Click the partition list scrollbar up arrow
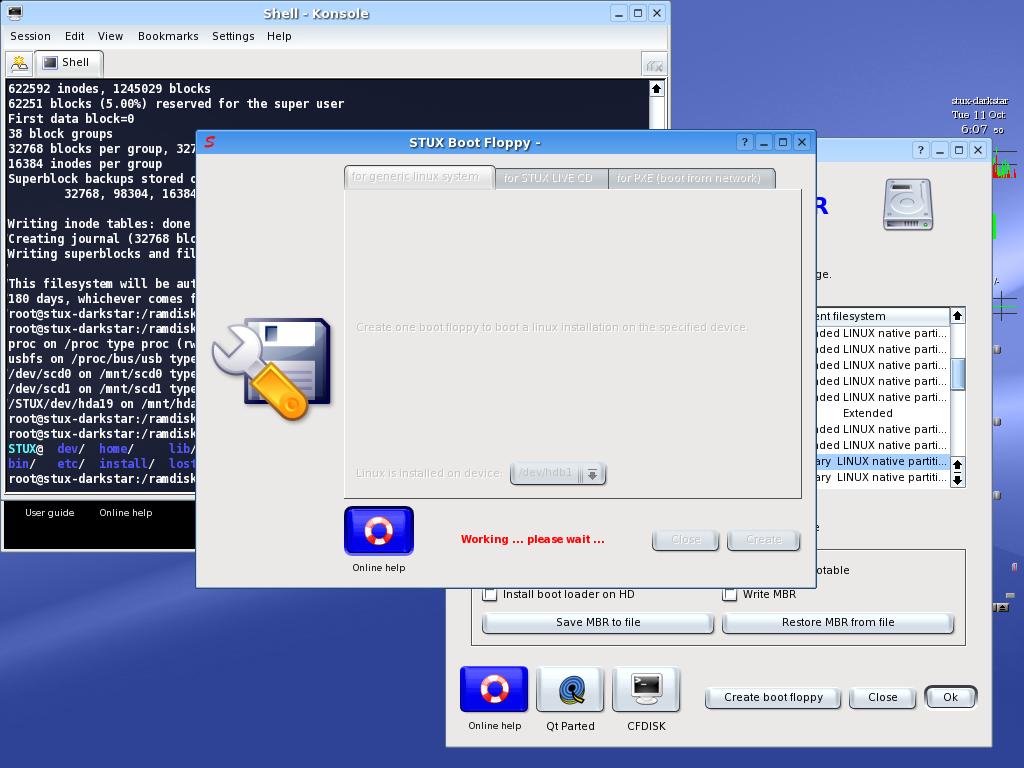Viewport: 1024px width, 768px height. pyautogui.click(x=957, y=316)
